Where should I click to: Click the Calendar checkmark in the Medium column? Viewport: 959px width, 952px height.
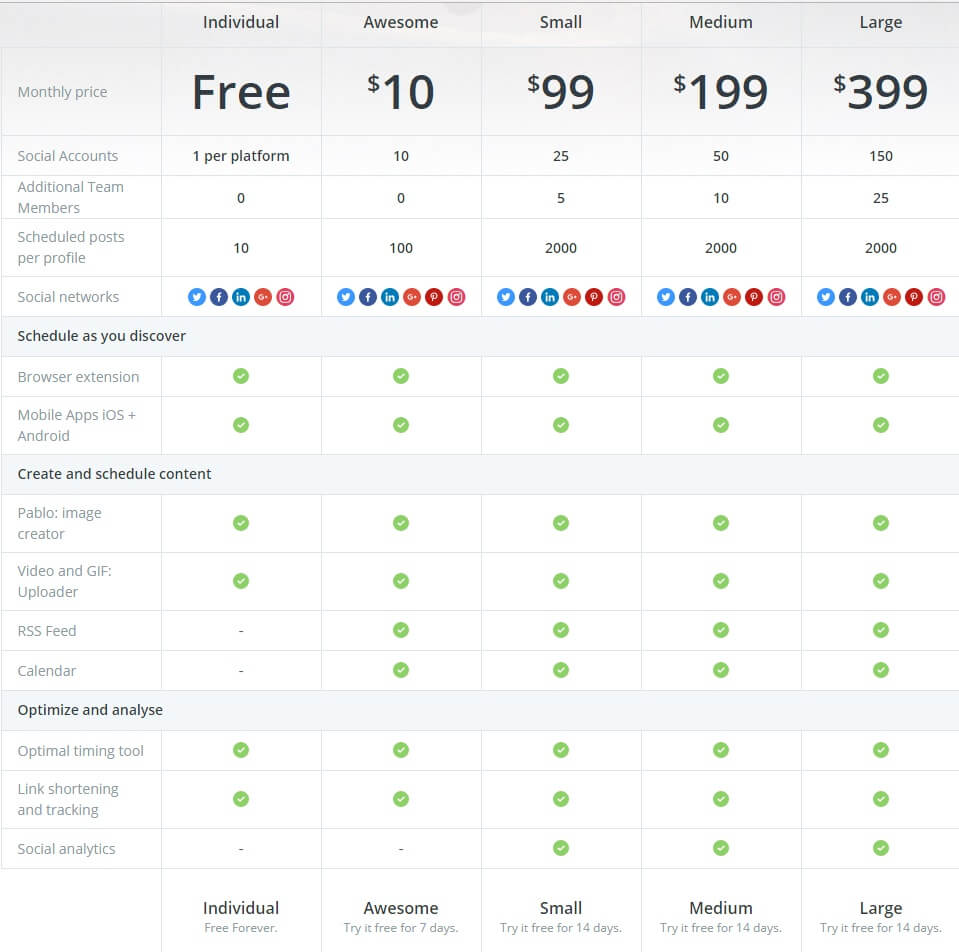tap(721, 670)
